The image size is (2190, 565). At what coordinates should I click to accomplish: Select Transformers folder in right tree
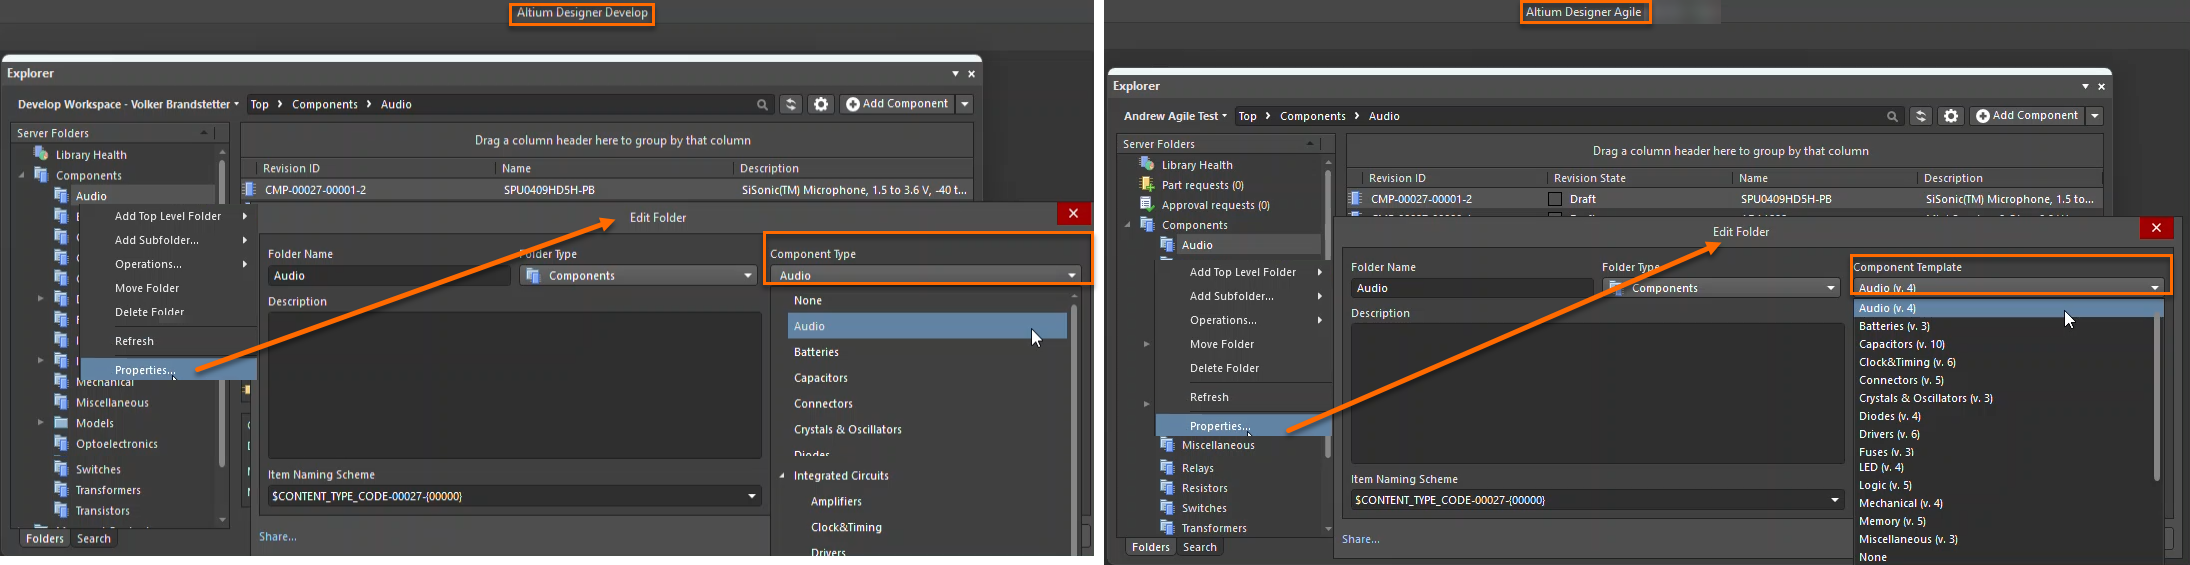(1213, 528)
